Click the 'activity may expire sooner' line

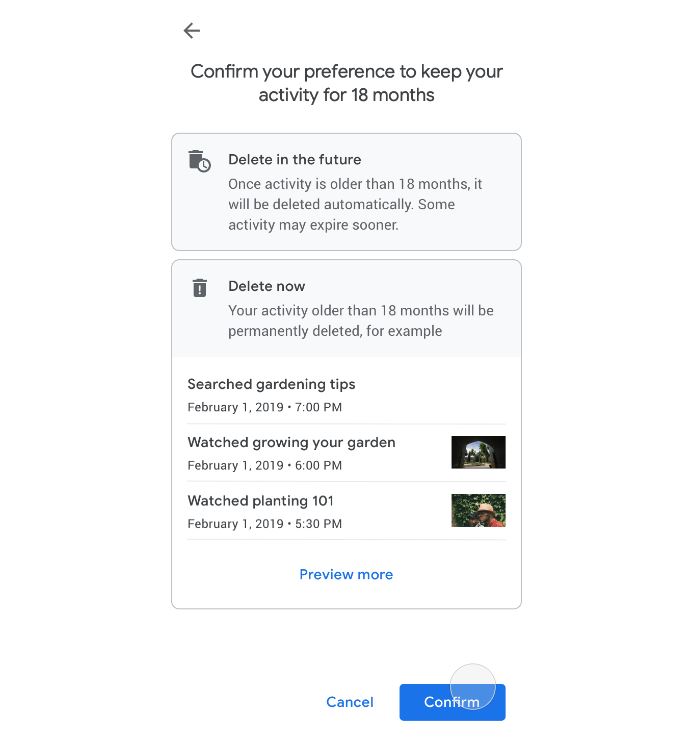313,225
